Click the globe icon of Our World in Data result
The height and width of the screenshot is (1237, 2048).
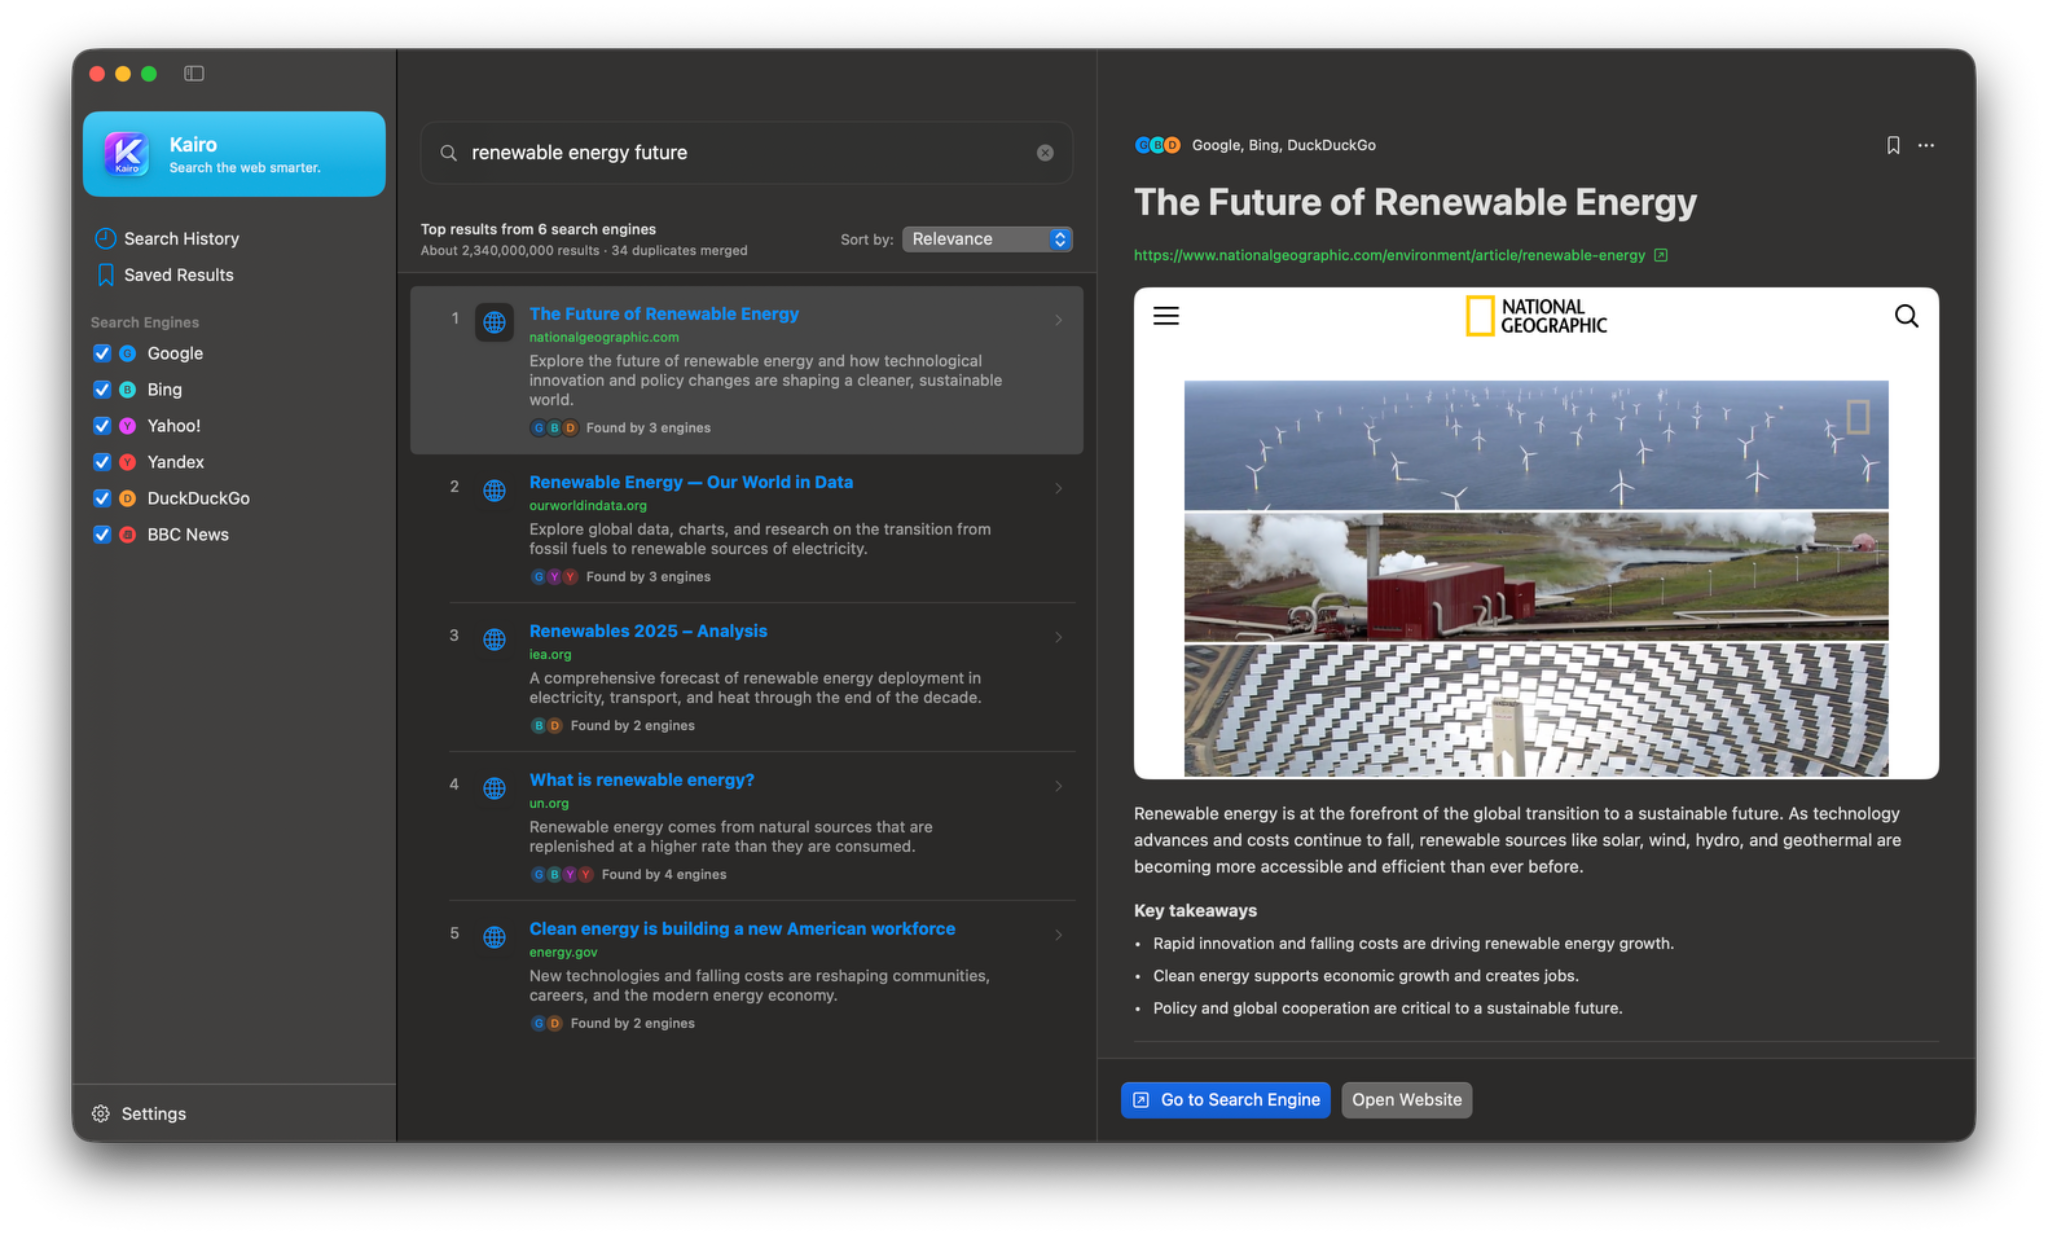(494, 490)
